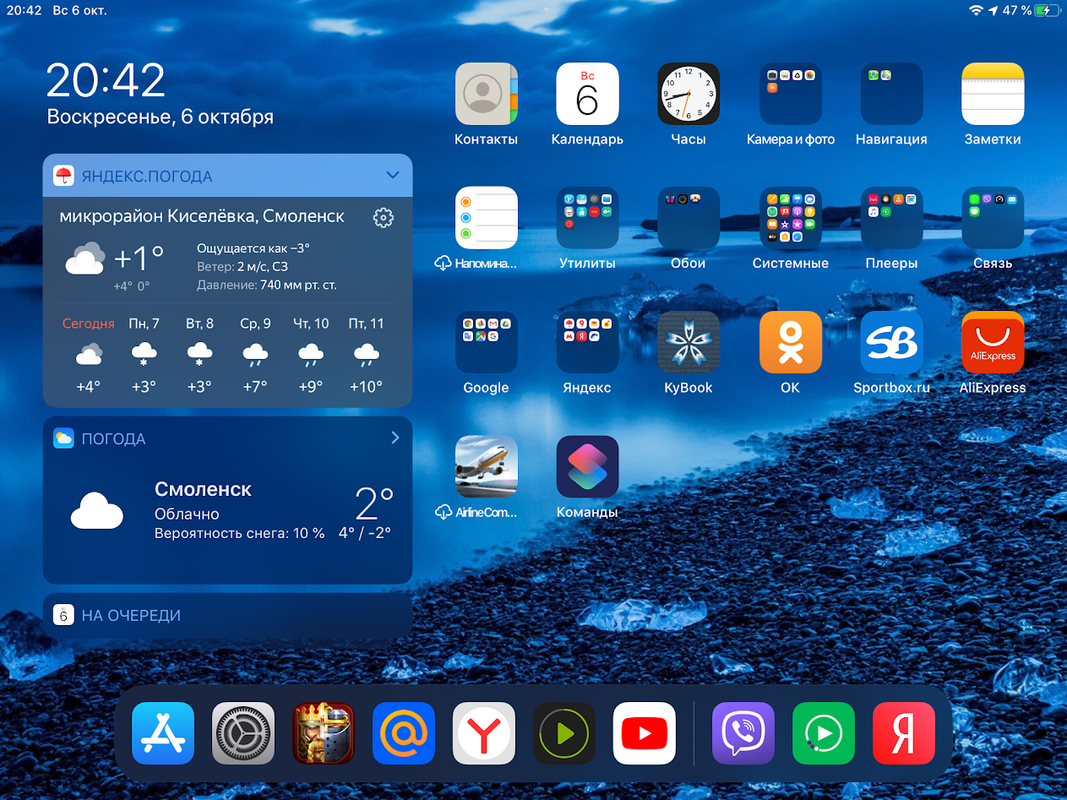
Task: Open the OK Odnoklassniki app
Action: click(x=790, y=342)
